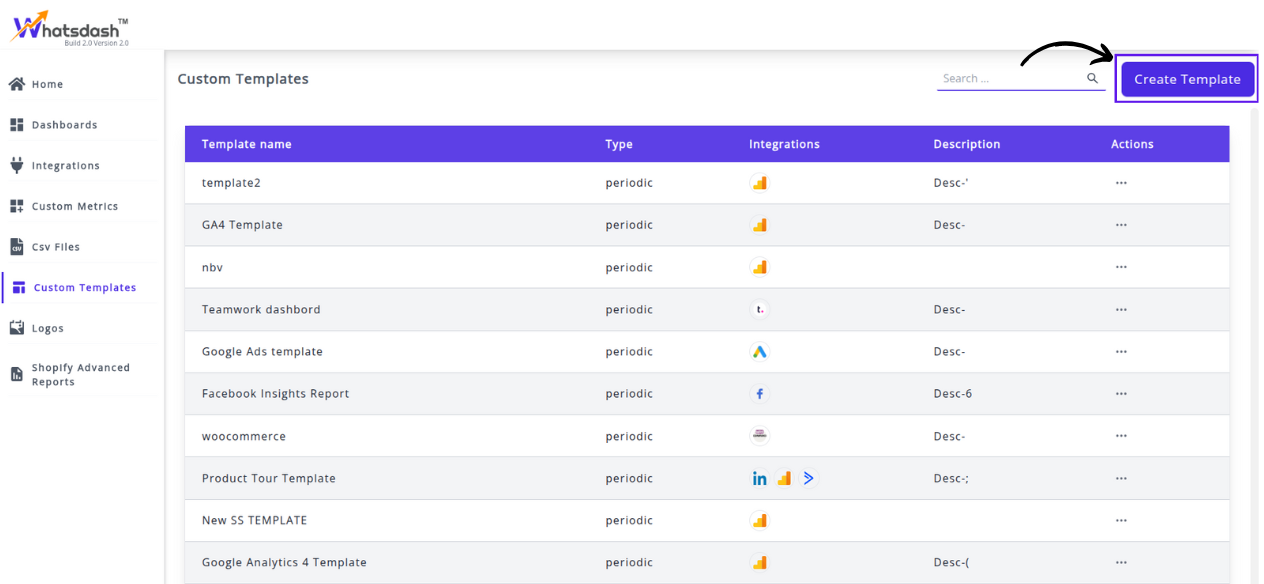Go to Home in sidebar
1264x584 pixels.
click(47, 84)
